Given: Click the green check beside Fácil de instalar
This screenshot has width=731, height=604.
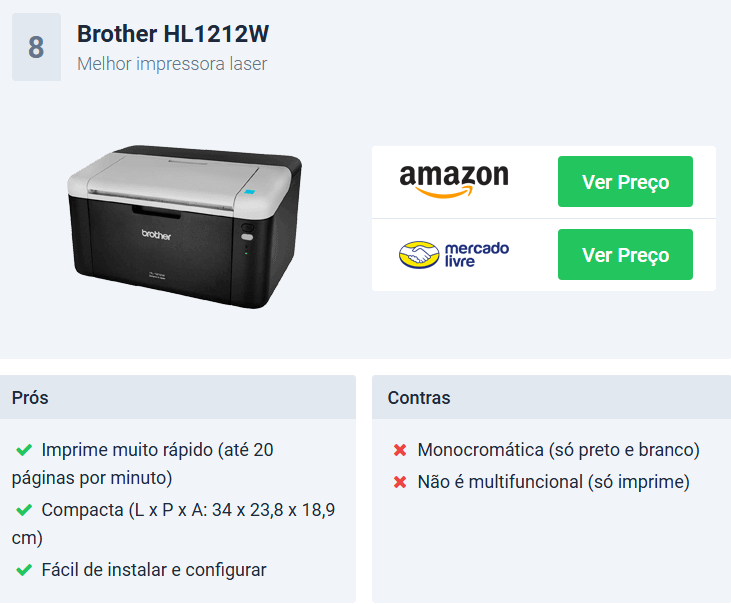Looking at the screenshot, I should coord(24,570).
